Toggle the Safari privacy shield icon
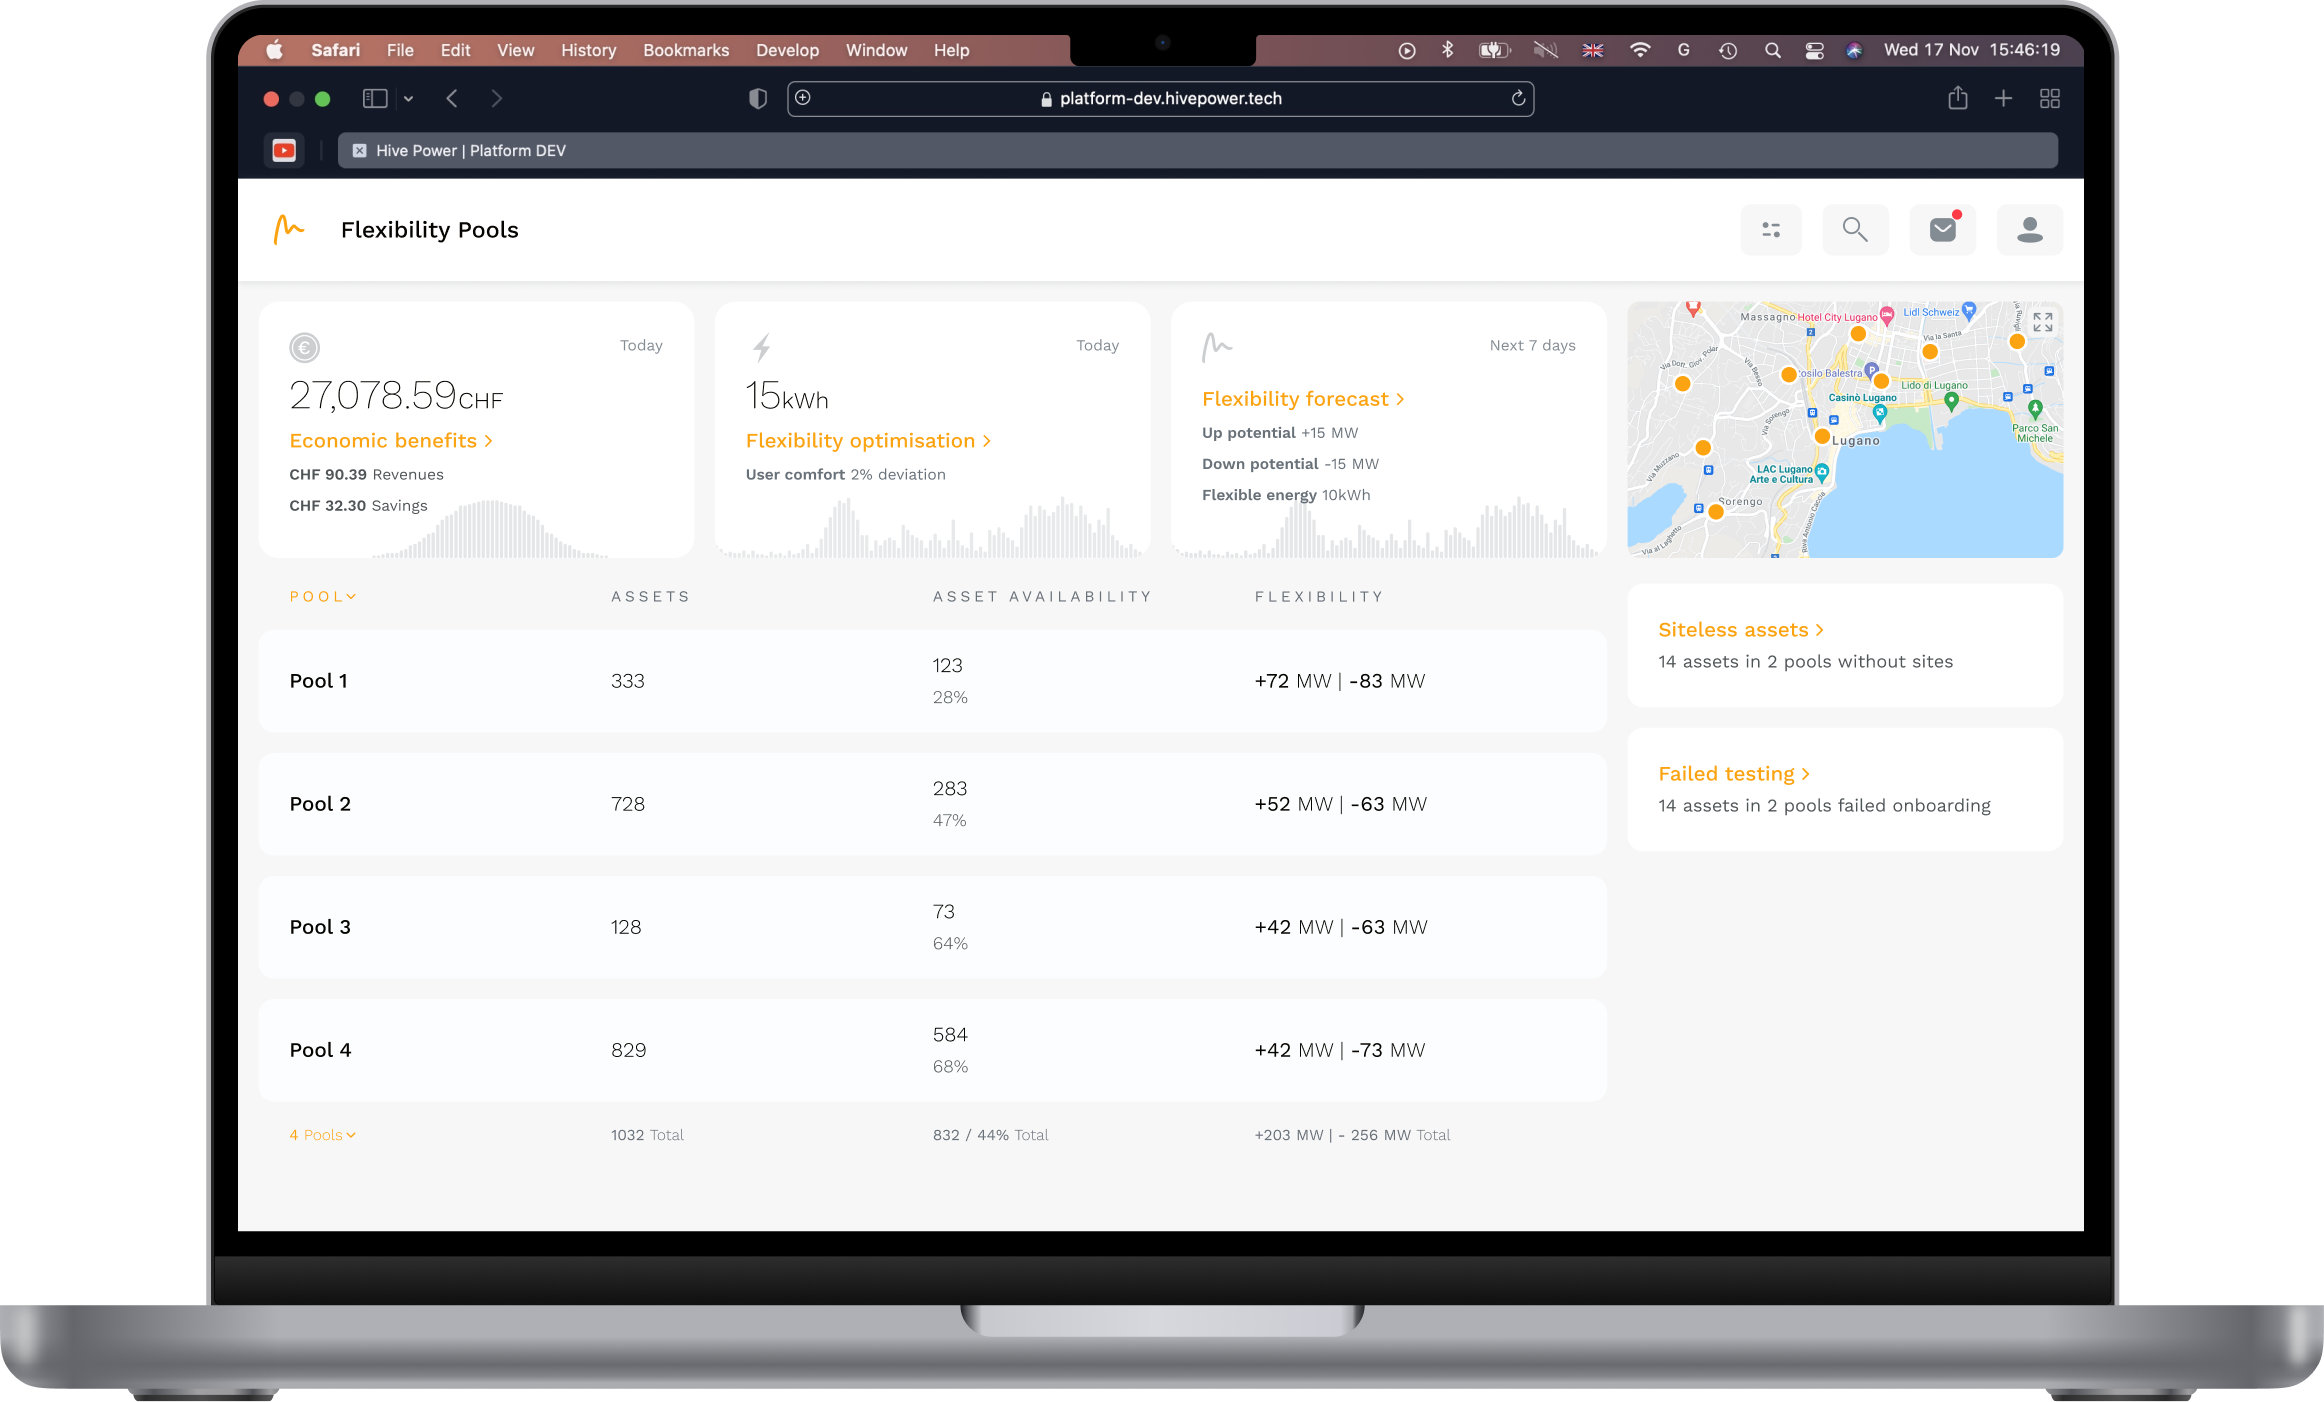This screenshot has height=1402, width=2324. 757,98
